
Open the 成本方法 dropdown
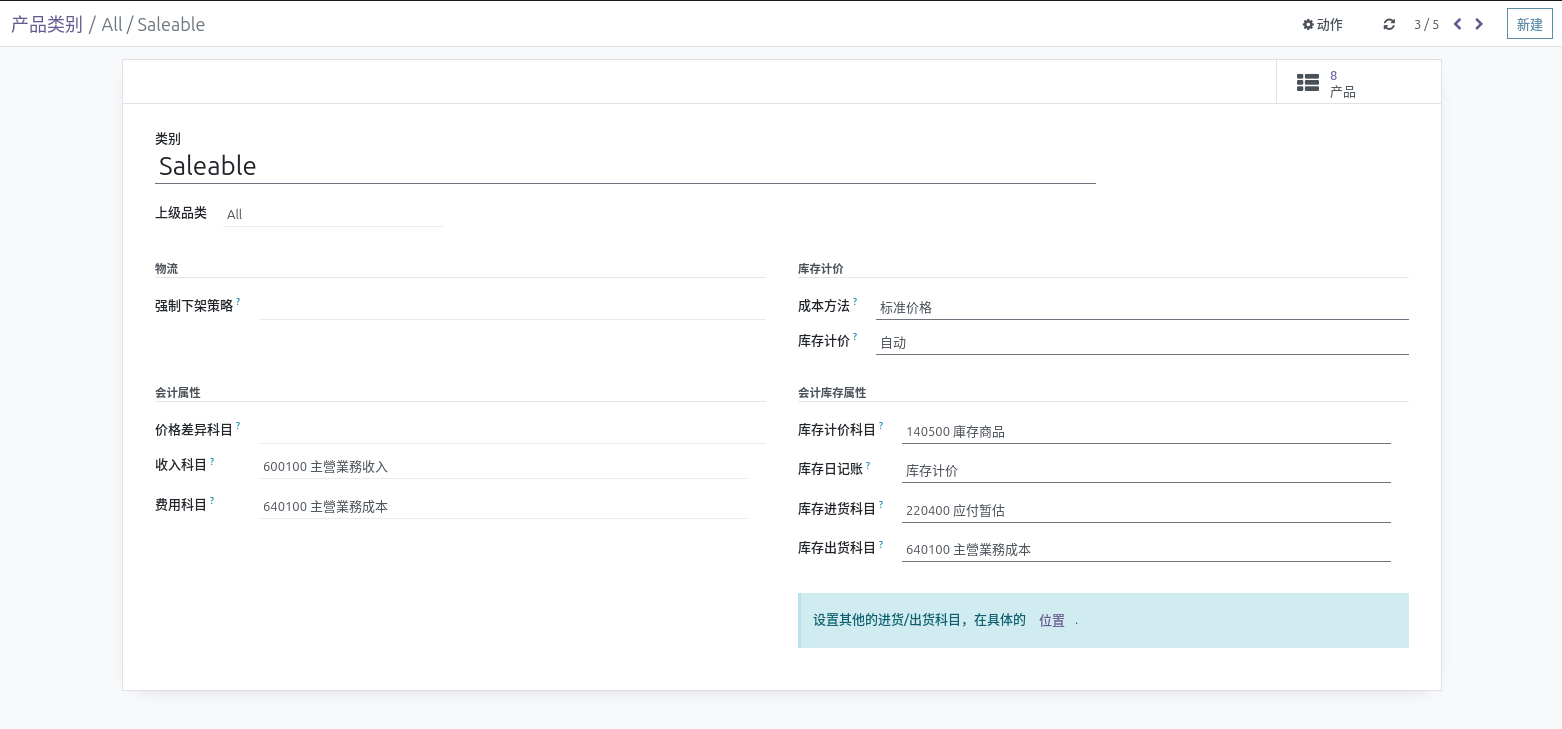click(1142, 308)
